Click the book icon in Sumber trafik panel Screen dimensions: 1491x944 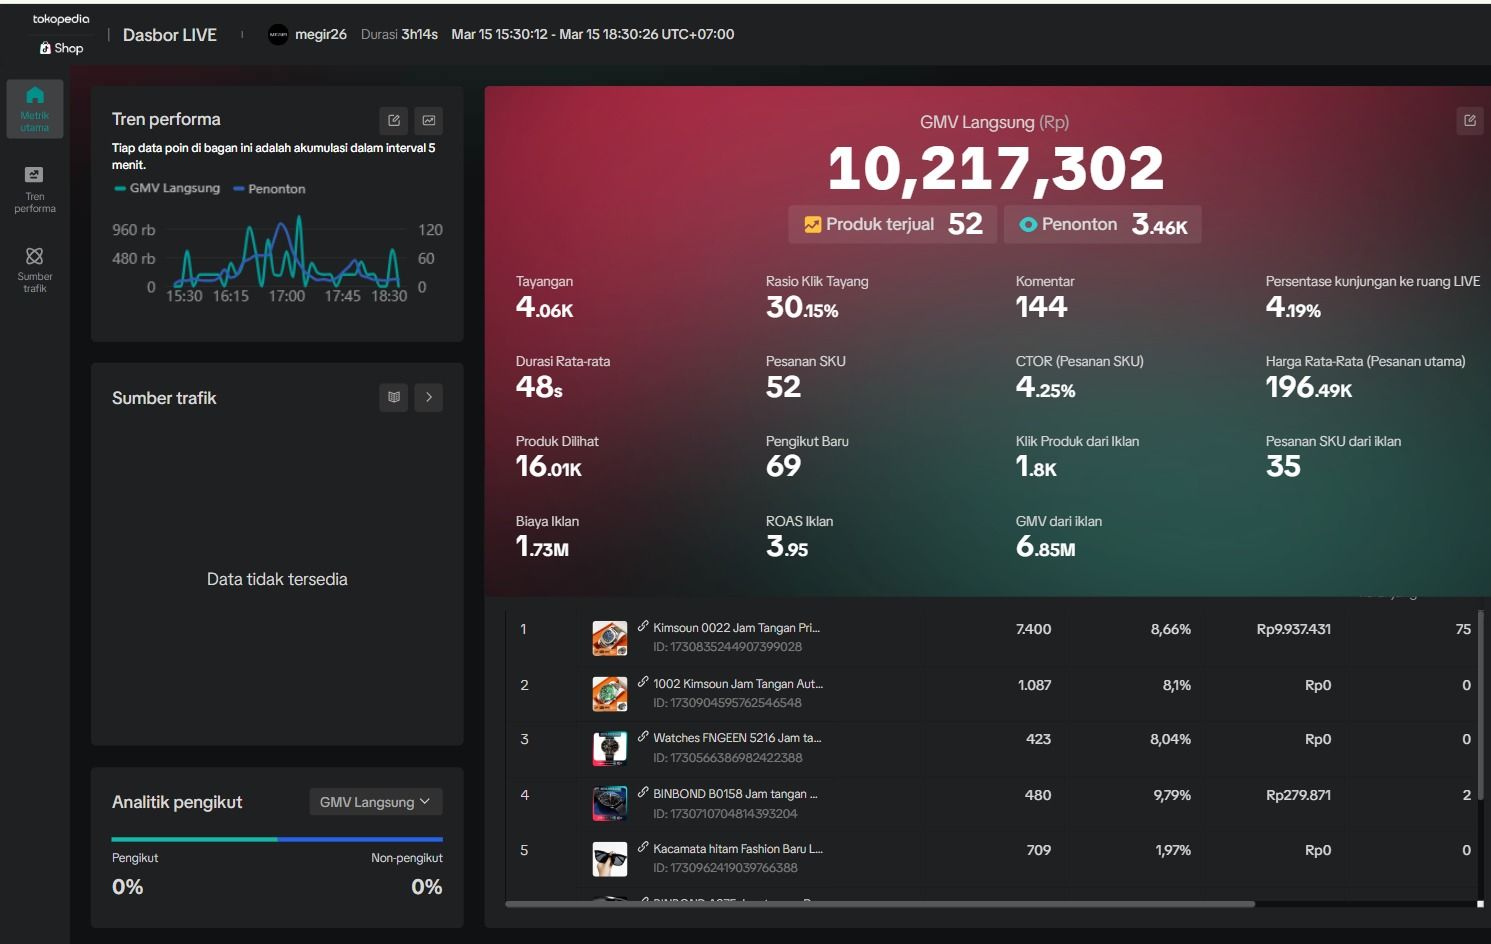click(x=394, y=397)
